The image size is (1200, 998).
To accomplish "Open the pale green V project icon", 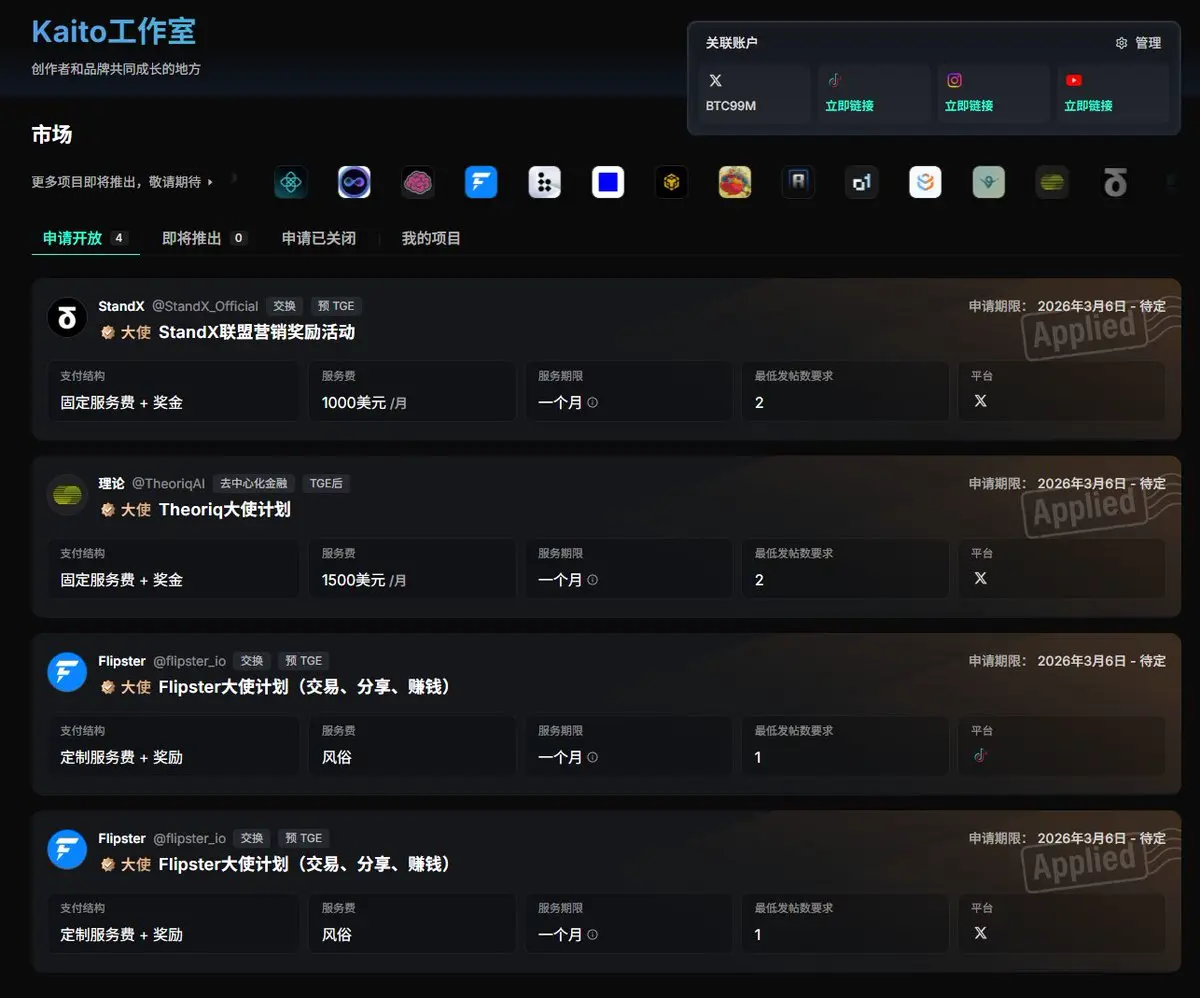I will pyautogui.click(x=989, y=182).
